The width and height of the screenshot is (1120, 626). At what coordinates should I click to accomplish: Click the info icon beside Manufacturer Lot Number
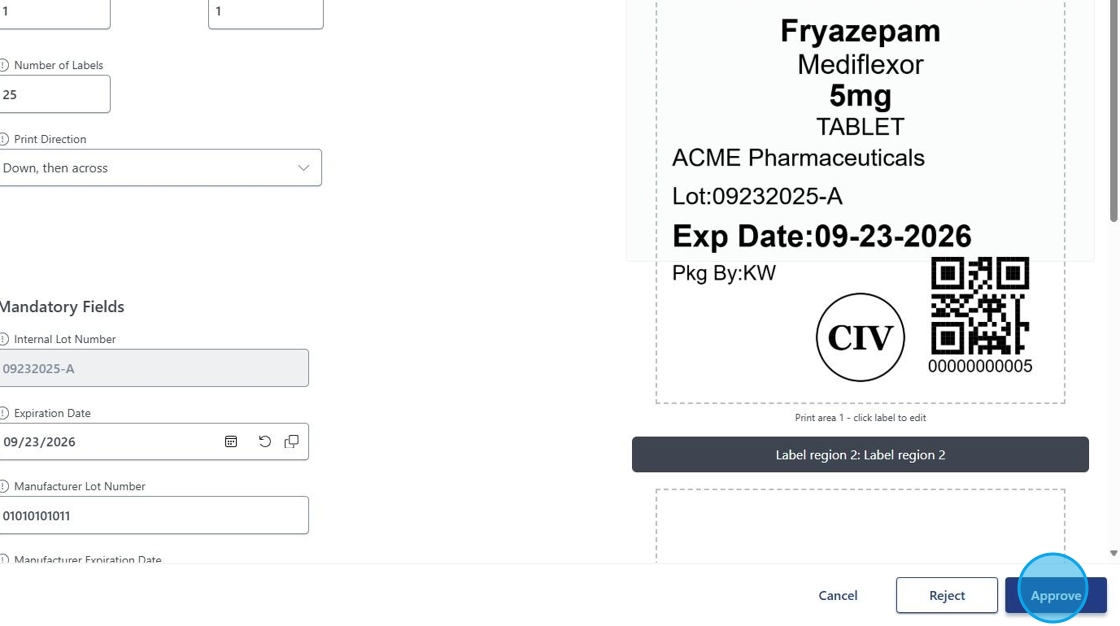tap(4, 486)
